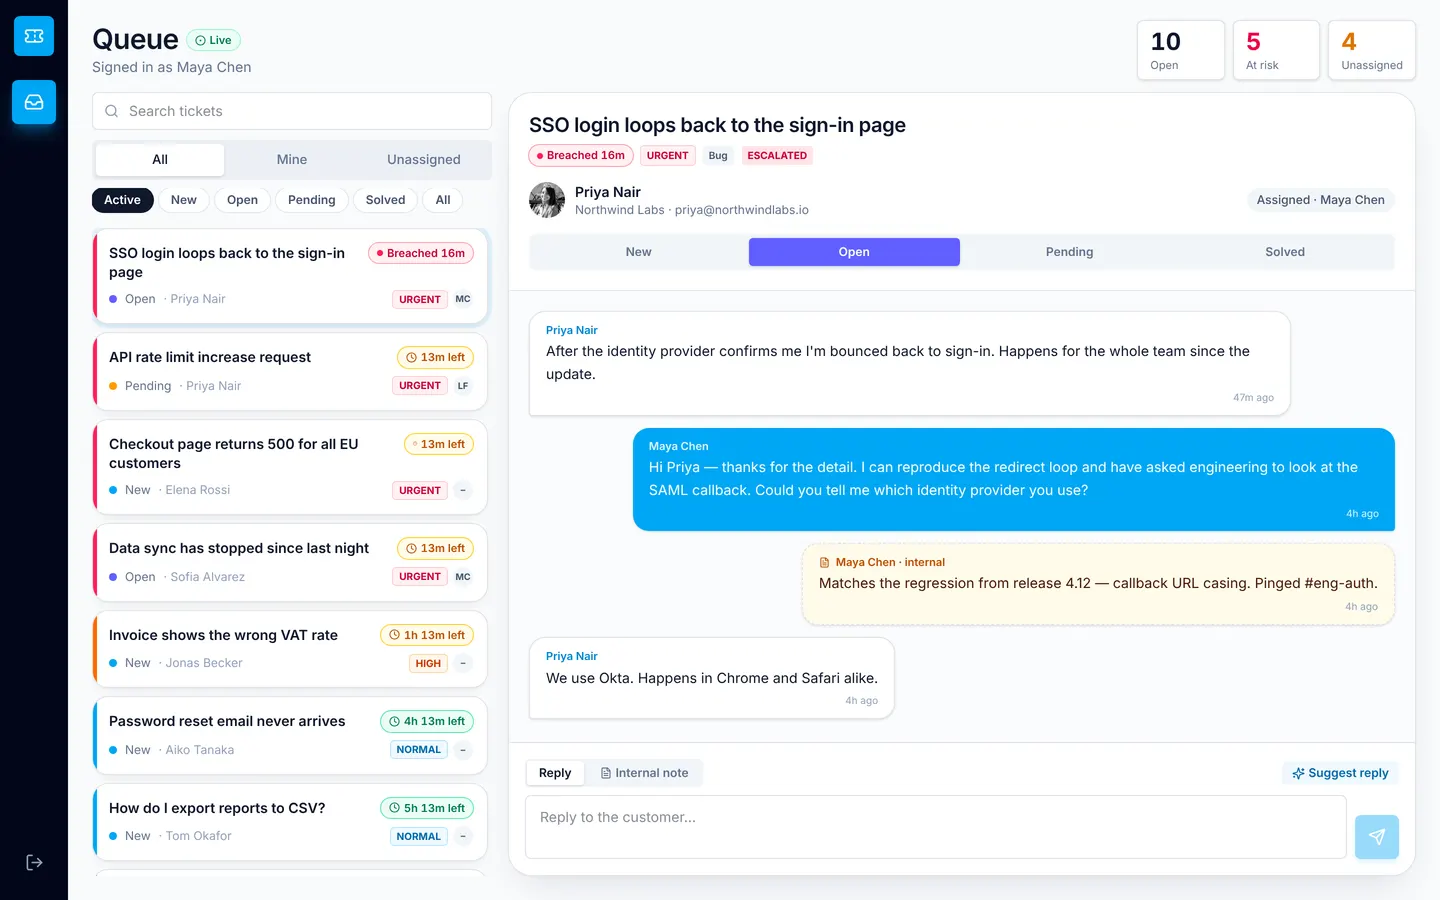
Task: Select the All tab in ticket list
Action: 160,160
